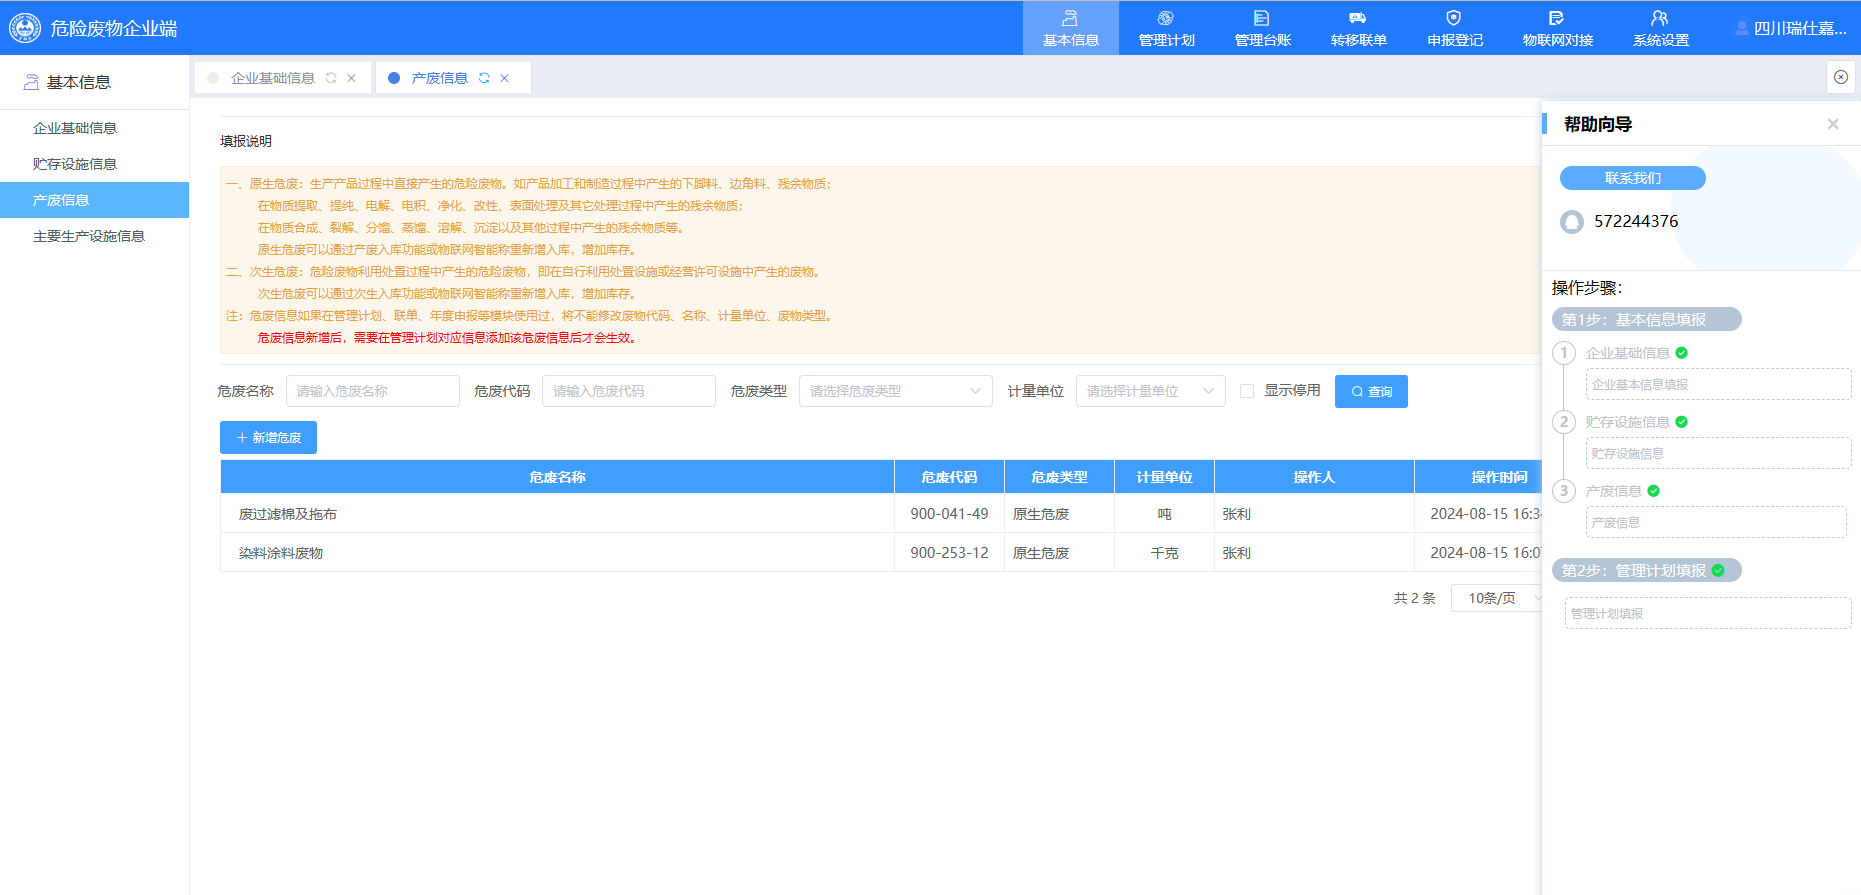Screen dimensions: 1861x895
Task: Click the 联系我们 button in help panel
Action: (x=1632, y=178)
